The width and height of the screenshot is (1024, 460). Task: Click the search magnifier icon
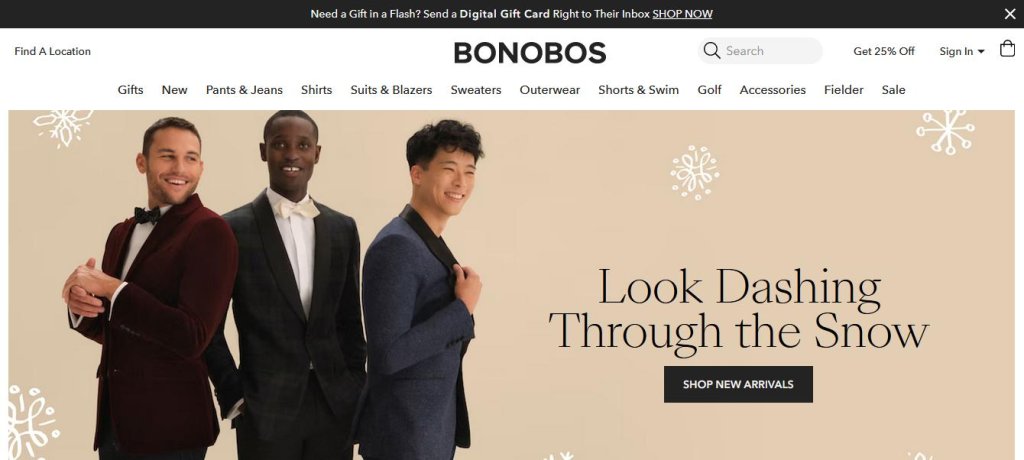tap(712, 51)
